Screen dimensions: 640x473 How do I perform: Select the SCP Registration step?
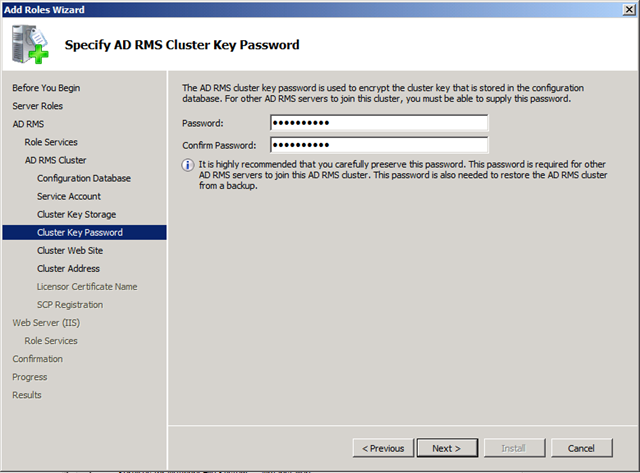tap(70, 305)
